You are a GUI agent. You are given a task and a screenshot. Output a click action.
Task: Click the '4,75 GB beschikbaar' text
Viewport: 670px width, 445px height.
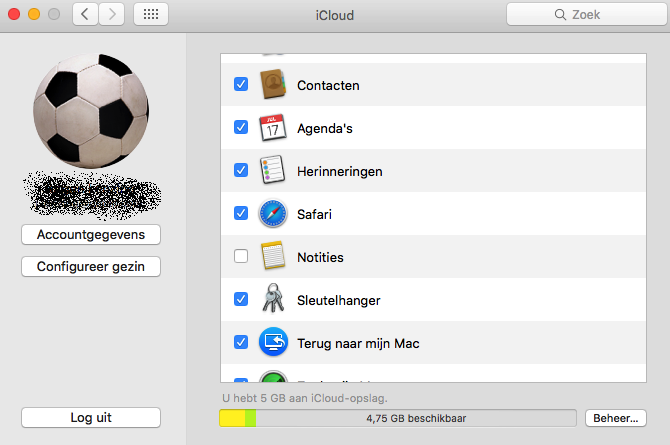tap(416, 418)
